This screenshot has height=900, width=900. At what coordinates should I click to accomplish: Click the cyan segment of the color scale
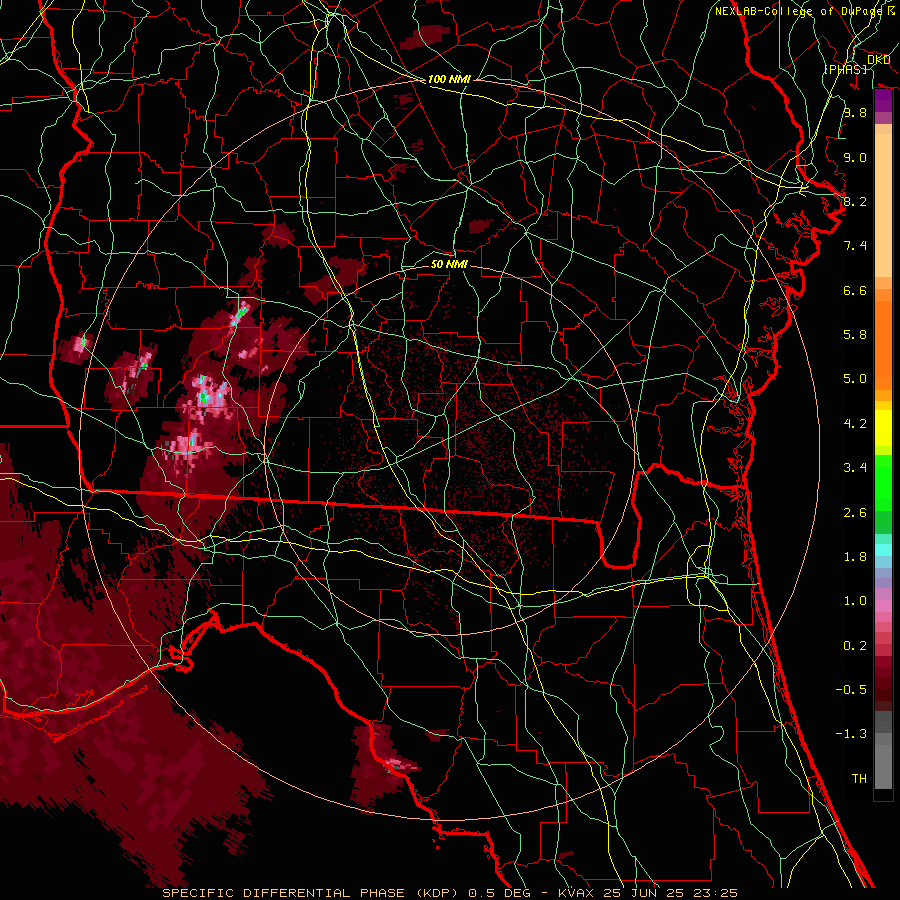coord(883,550)
